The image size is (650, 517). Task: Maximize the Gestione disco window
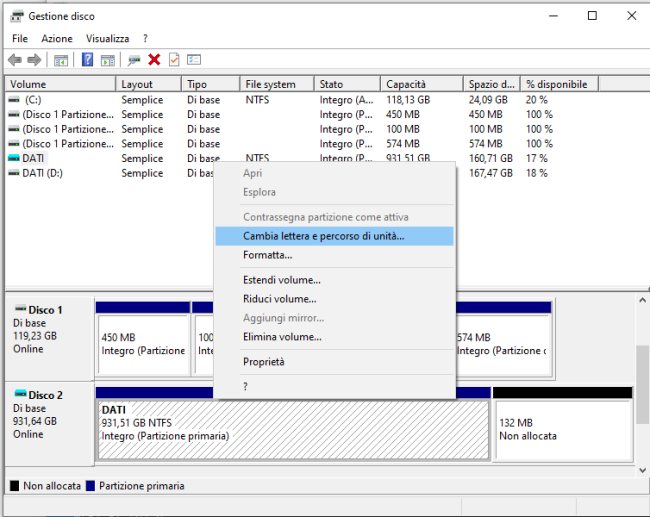[x=592, y=16]
